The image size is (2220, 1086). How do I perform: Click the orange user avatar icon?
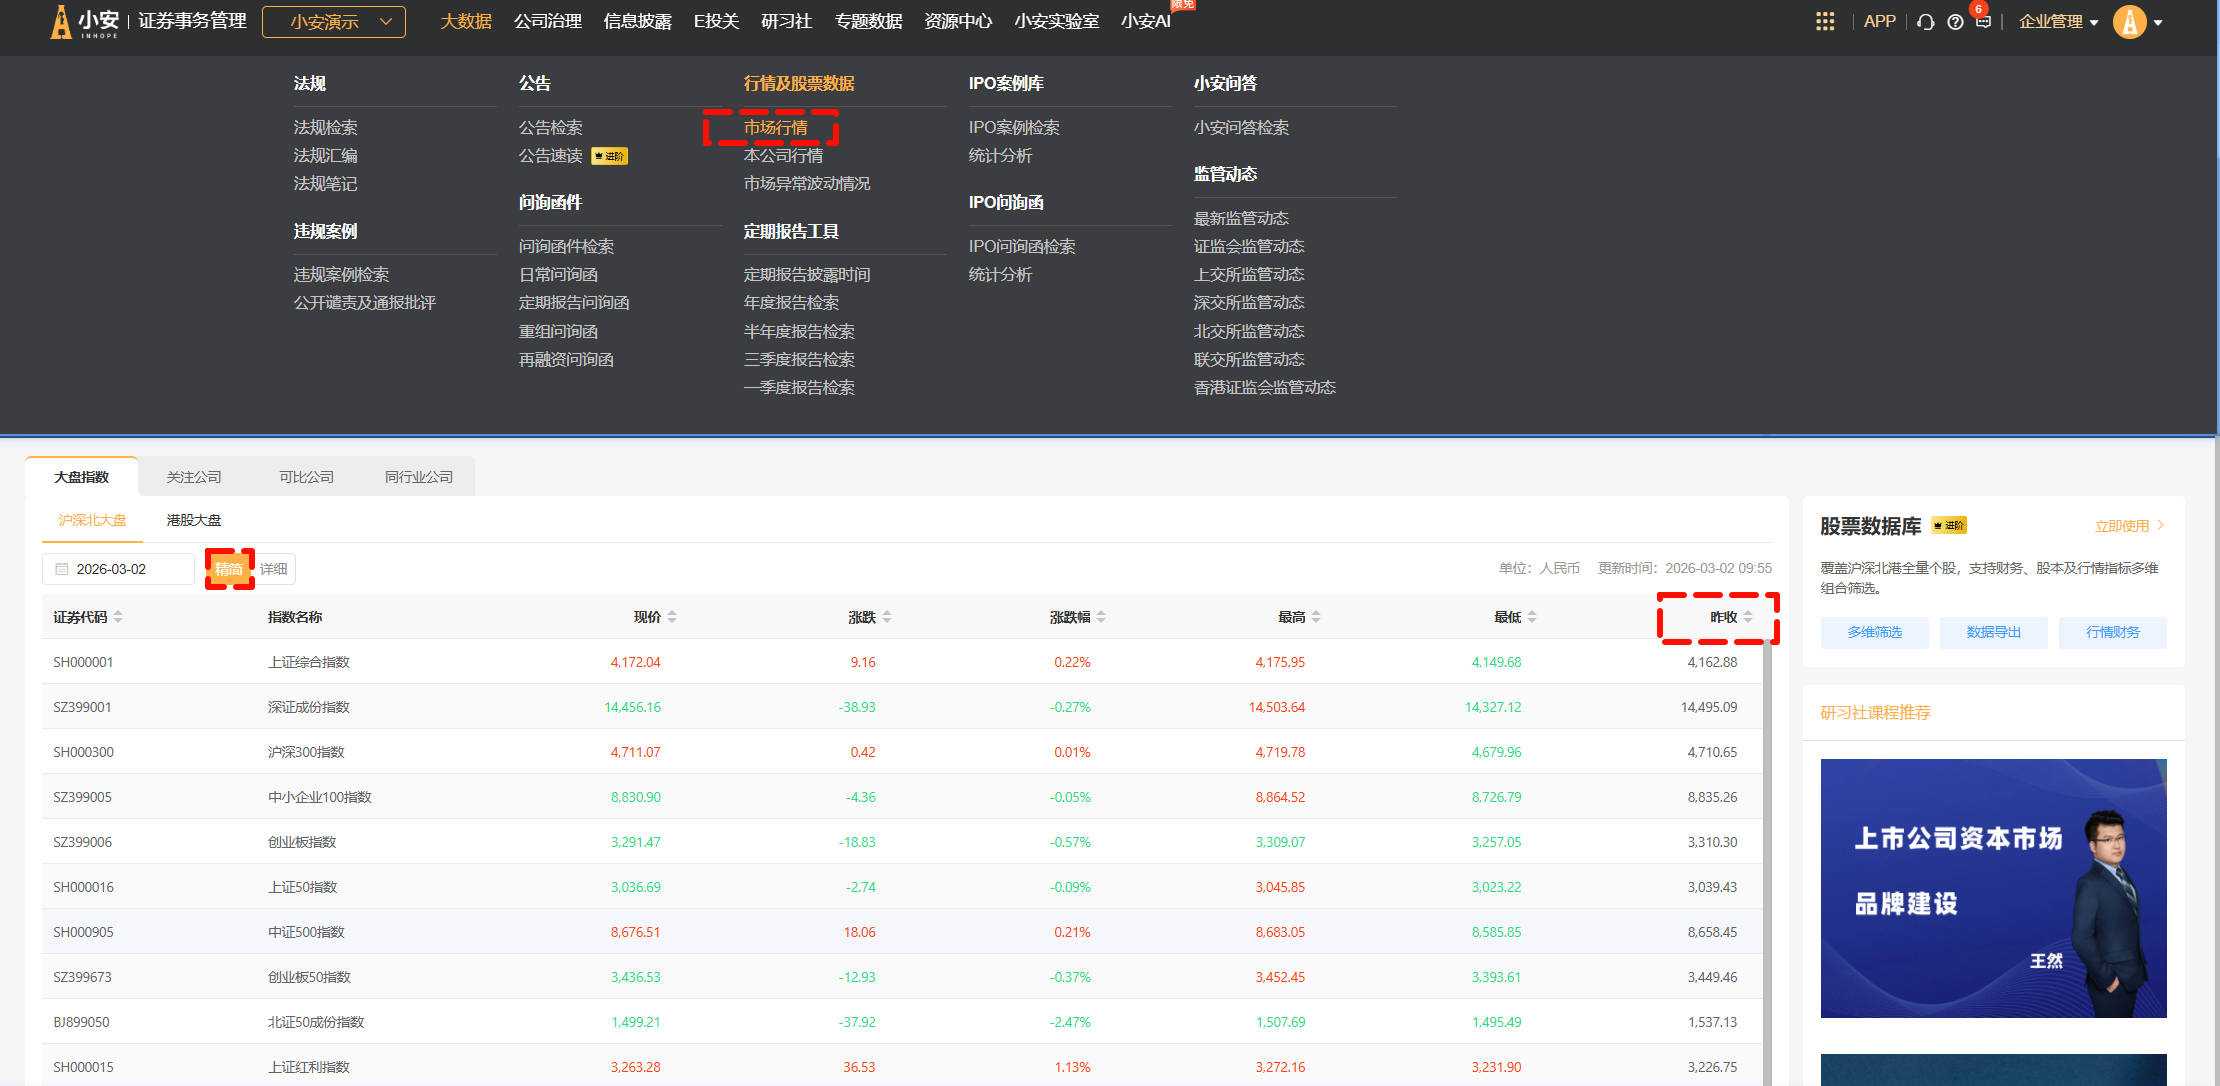coord(2130,21)
